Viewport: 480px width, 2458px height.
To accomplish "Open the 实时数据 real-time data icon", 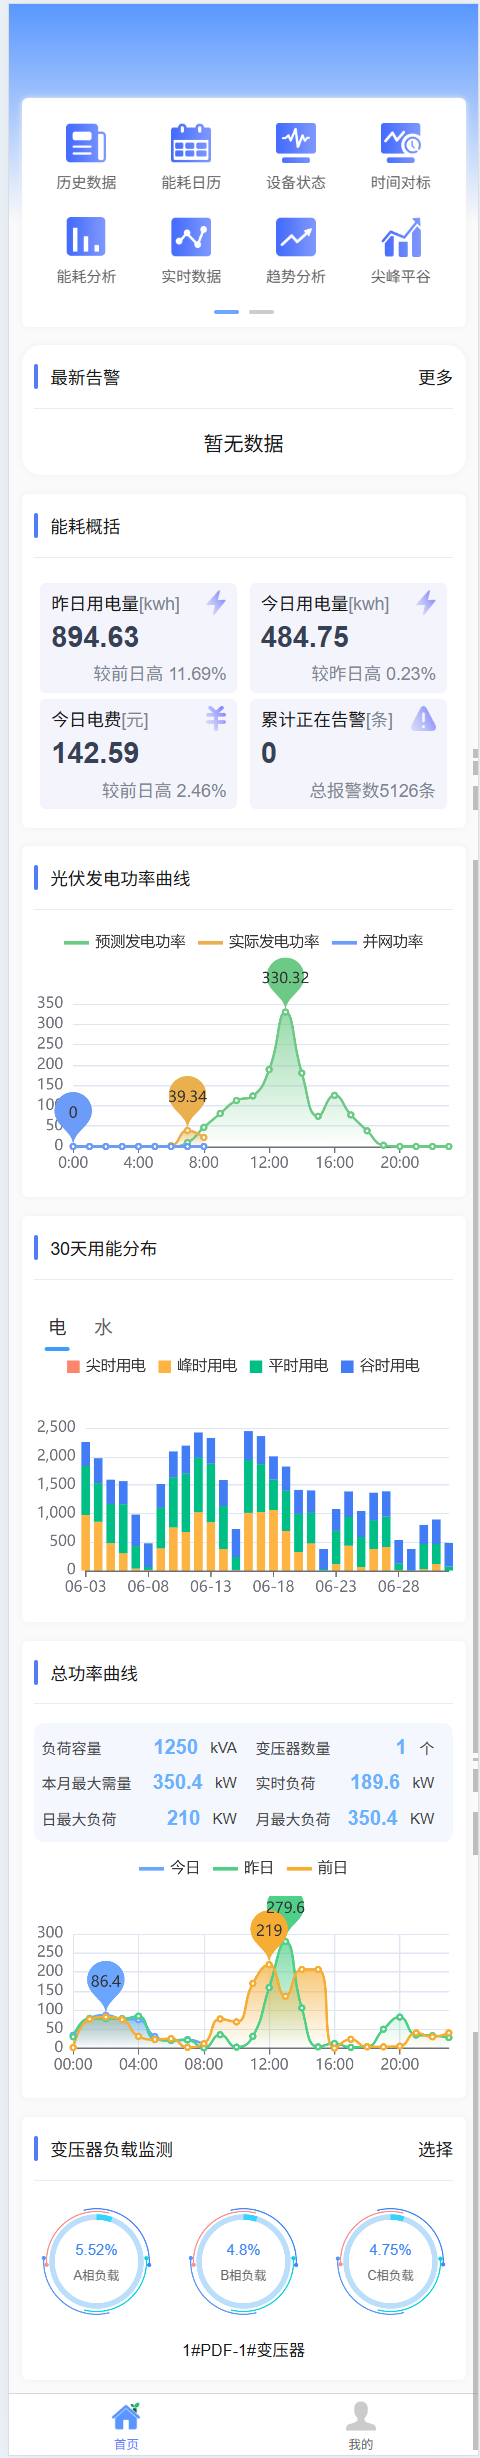I will pyautogui.click(x=191, y=237).
